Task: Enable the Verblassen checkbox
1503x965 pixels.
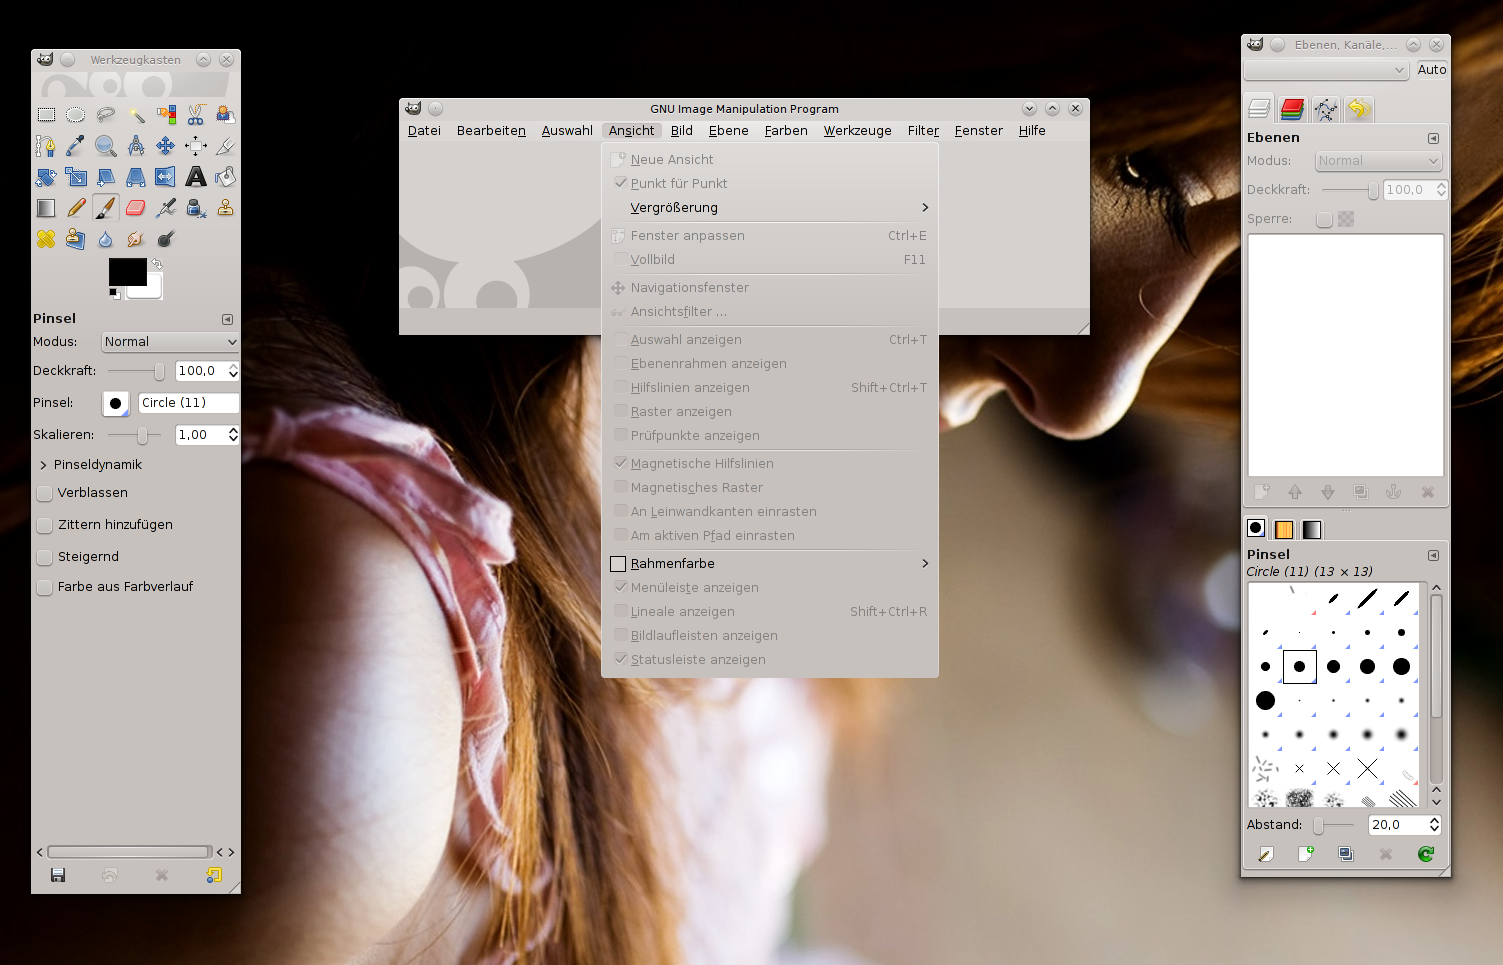Action: click(x=45, y=493)
